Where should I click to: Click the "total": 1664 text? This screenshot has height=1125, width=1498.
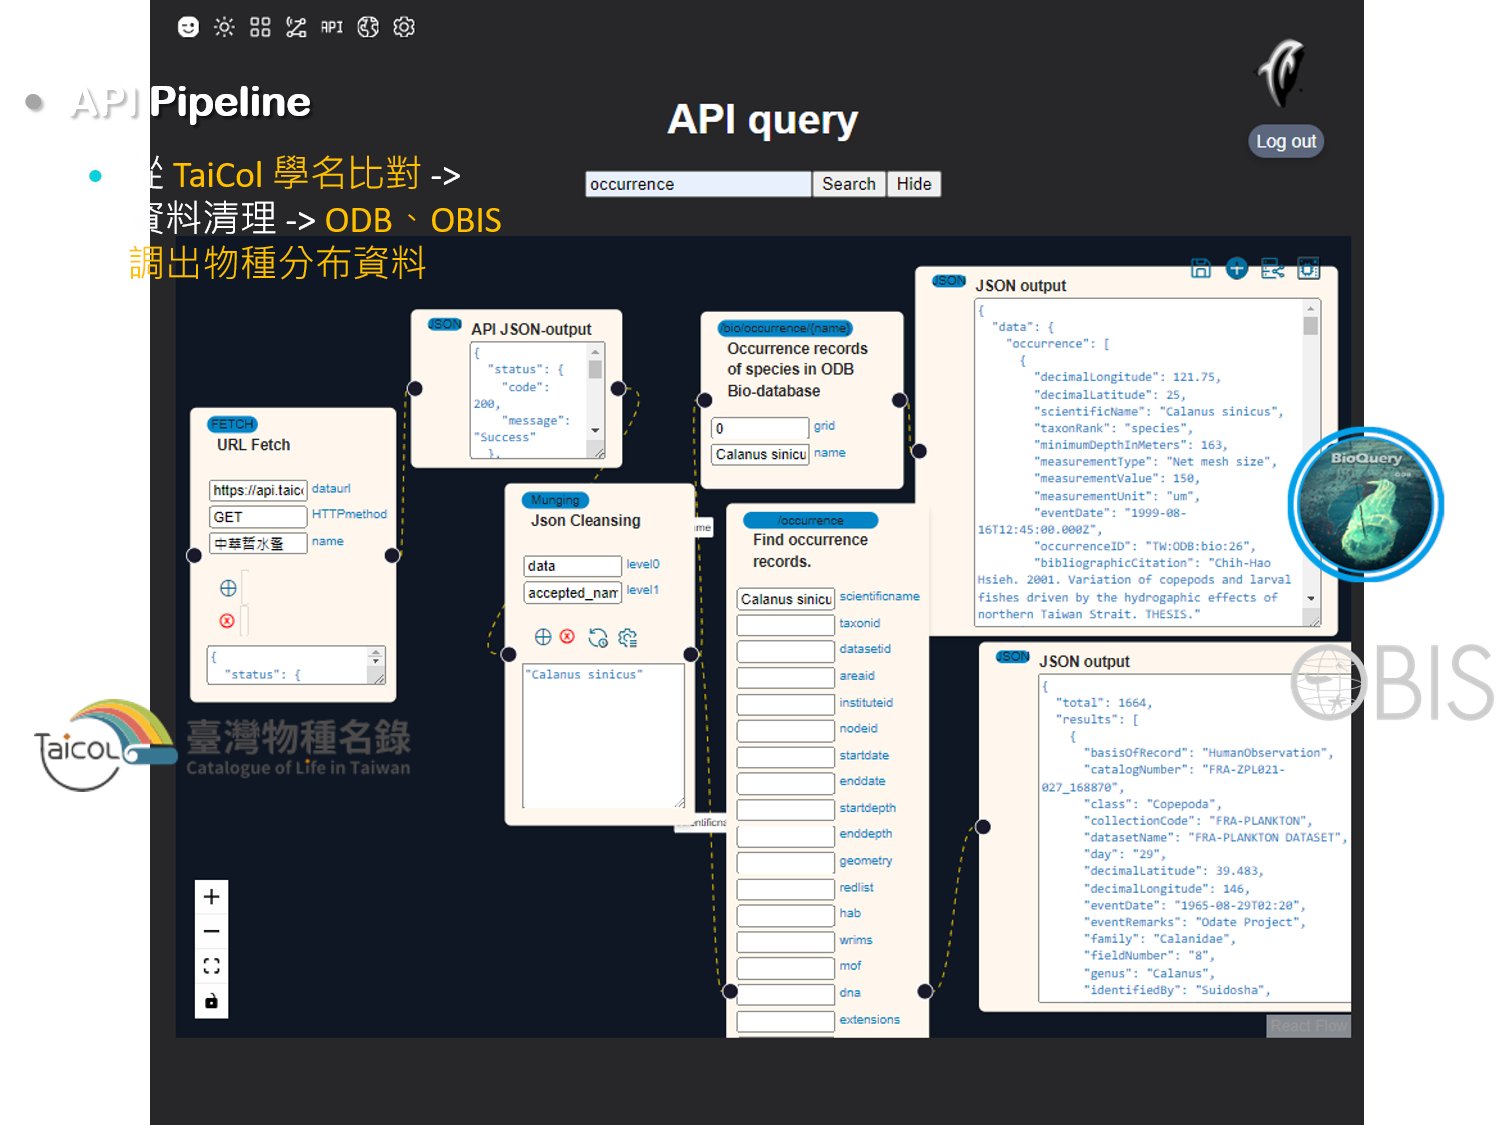tap(1104, 703)
